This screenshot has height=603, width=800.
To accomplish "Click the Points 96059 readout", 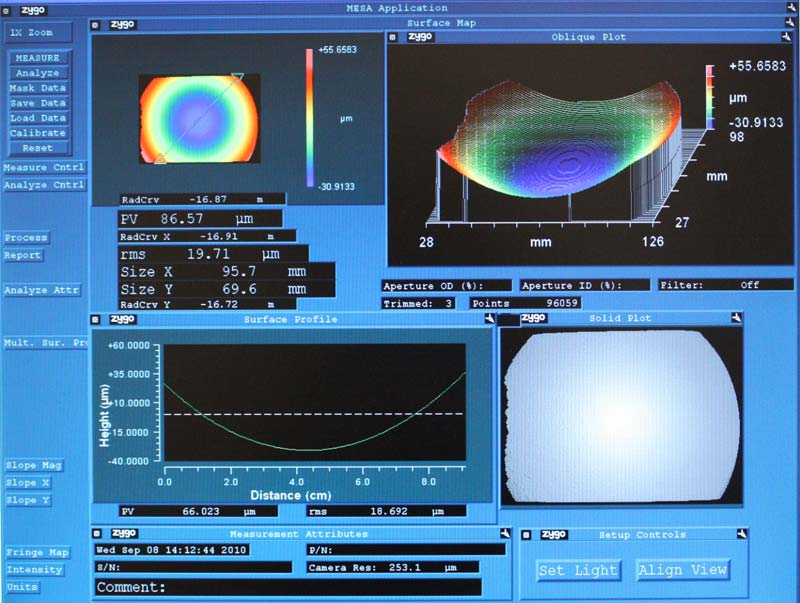I will coord(525,303).
